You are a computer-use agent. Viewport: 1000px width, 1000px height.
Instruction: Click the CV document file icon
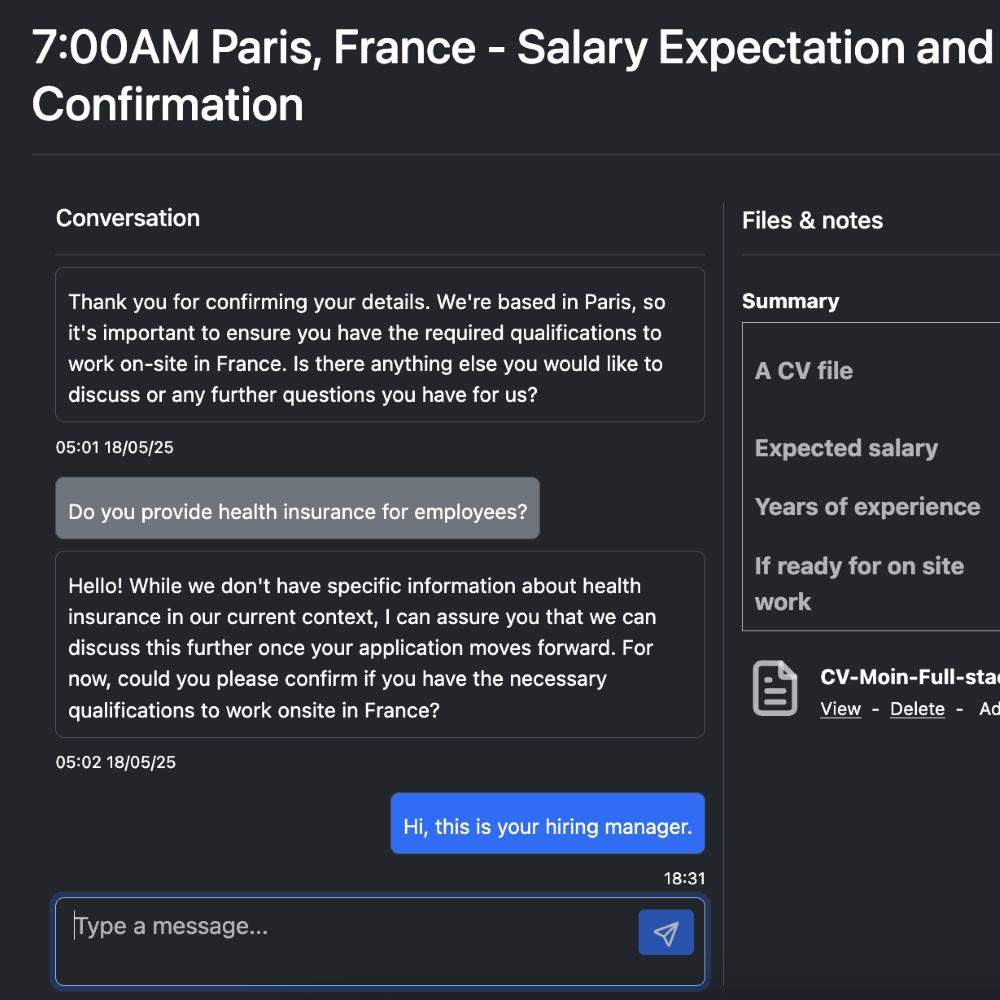coord(775,688)
